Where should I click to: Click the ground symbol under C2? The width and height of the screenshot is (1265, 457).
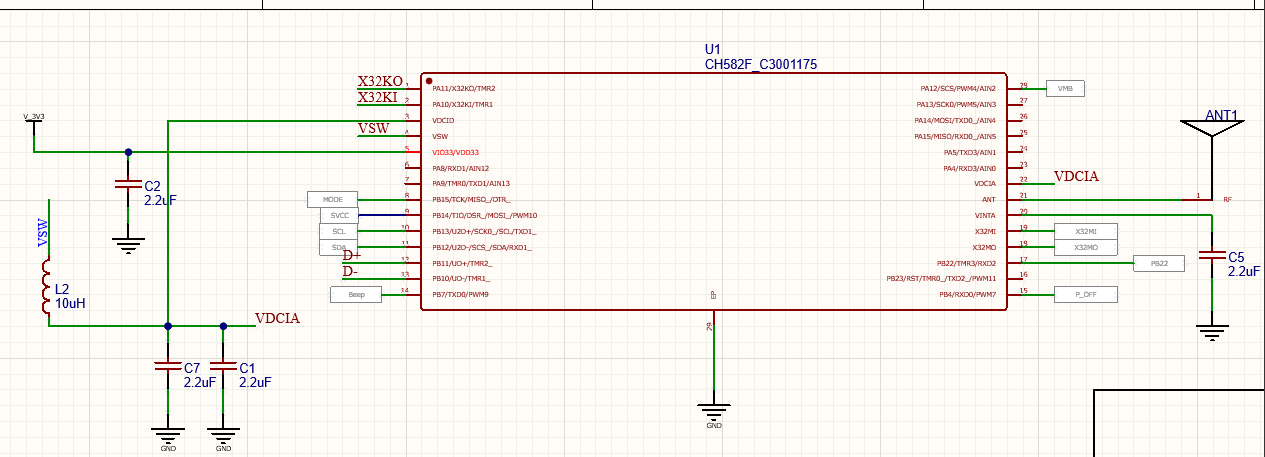coord(127,243)
